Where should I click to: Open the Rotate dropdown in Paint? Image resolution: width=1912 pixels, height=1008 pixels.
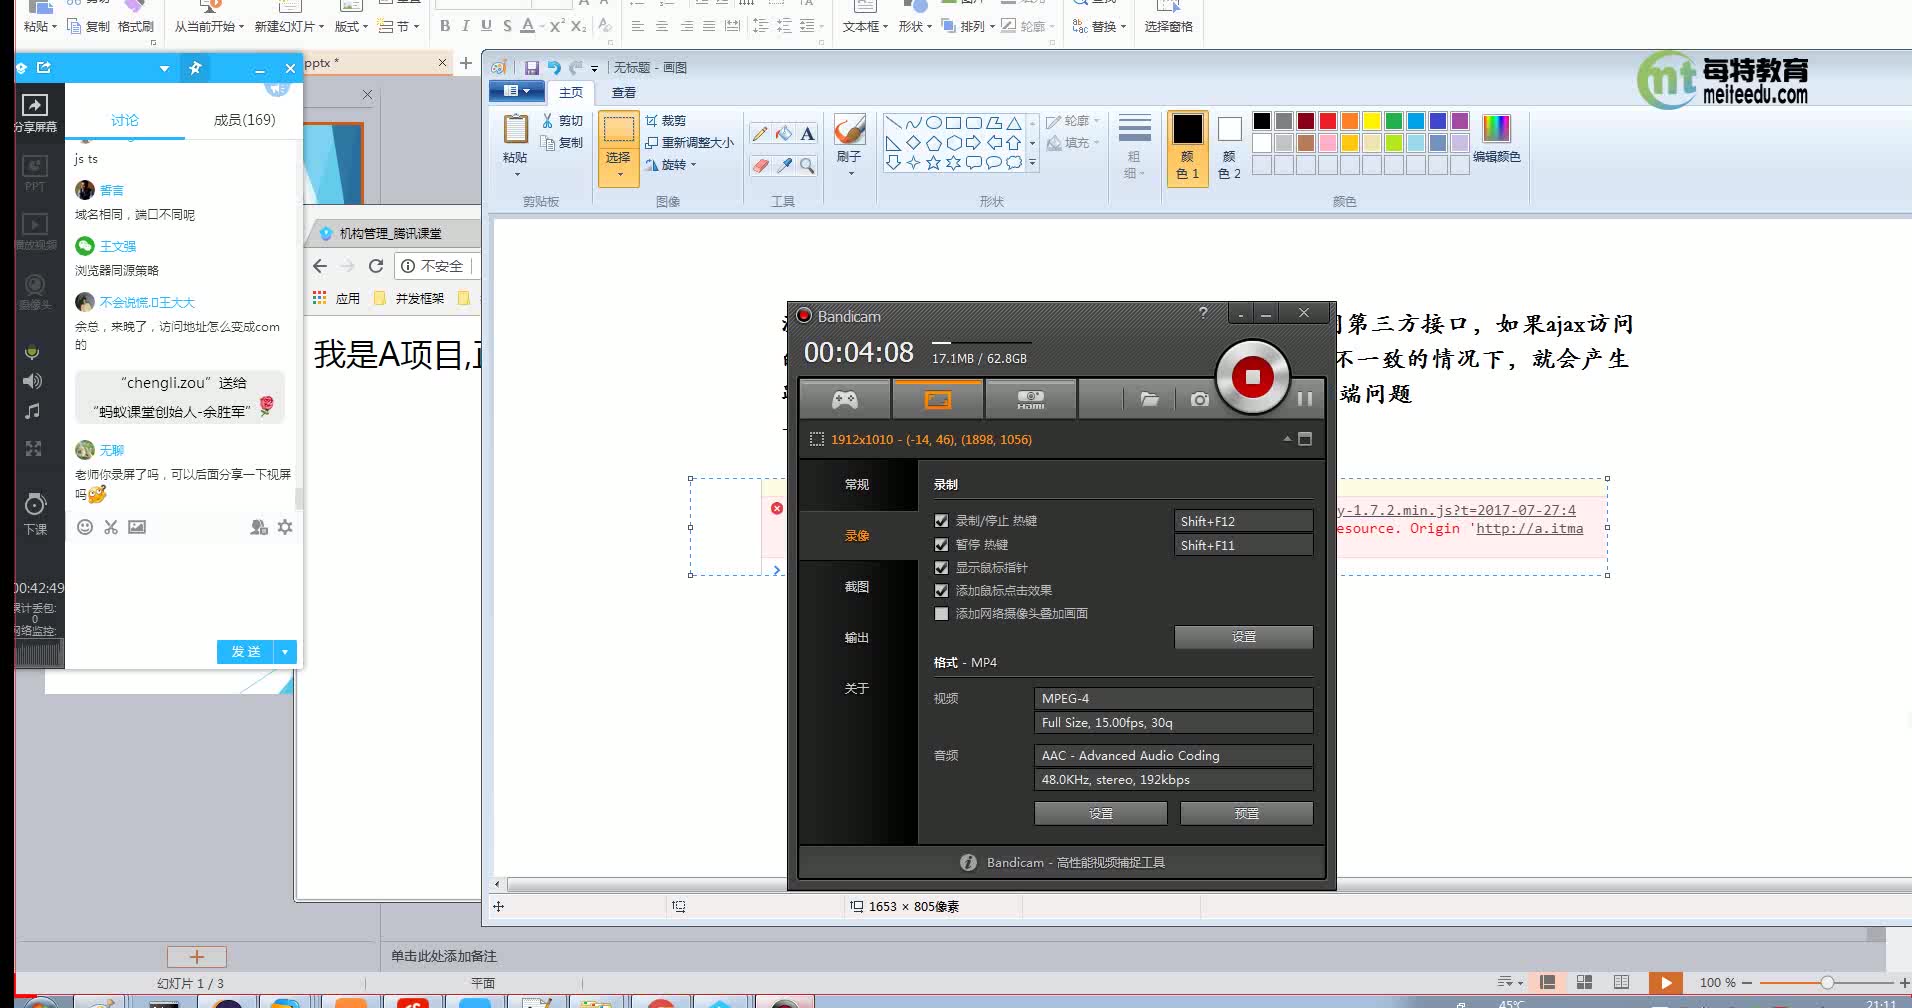672,165
